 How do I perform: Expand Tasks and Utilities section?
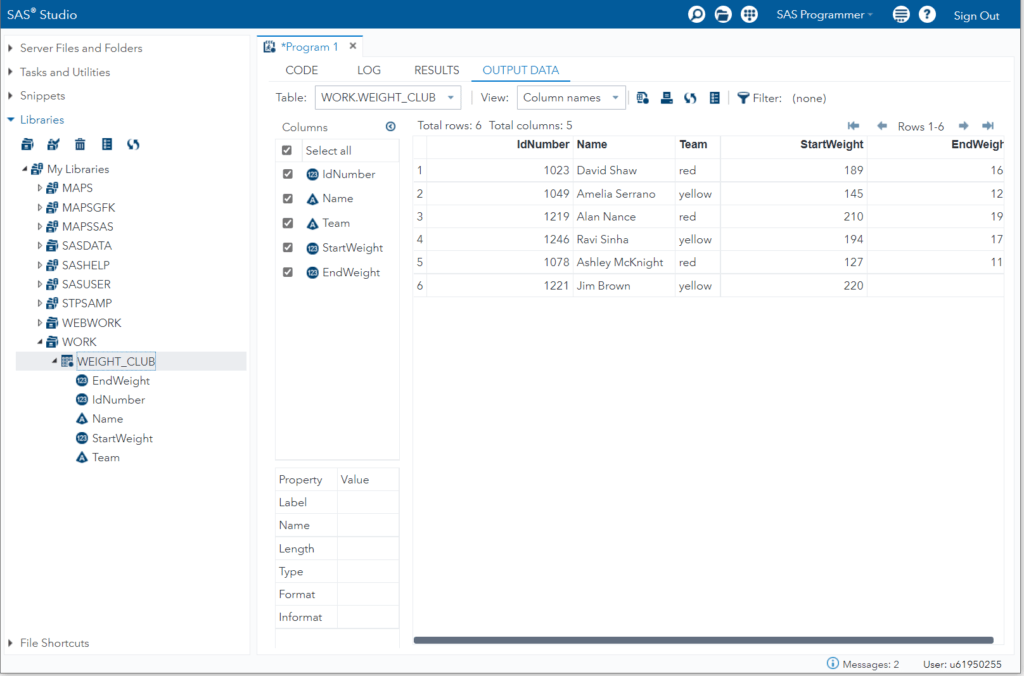10,72
